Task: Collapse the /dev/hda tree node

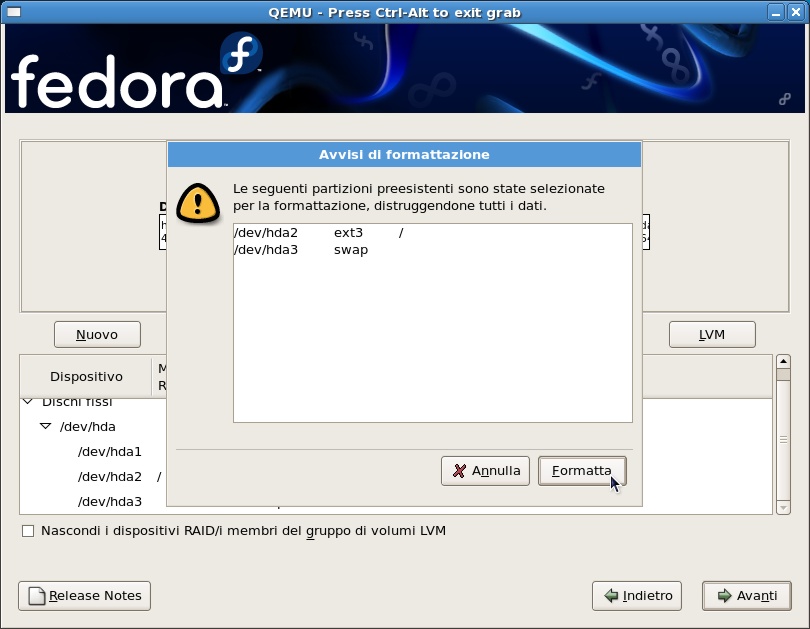Action: coord(45,427)
